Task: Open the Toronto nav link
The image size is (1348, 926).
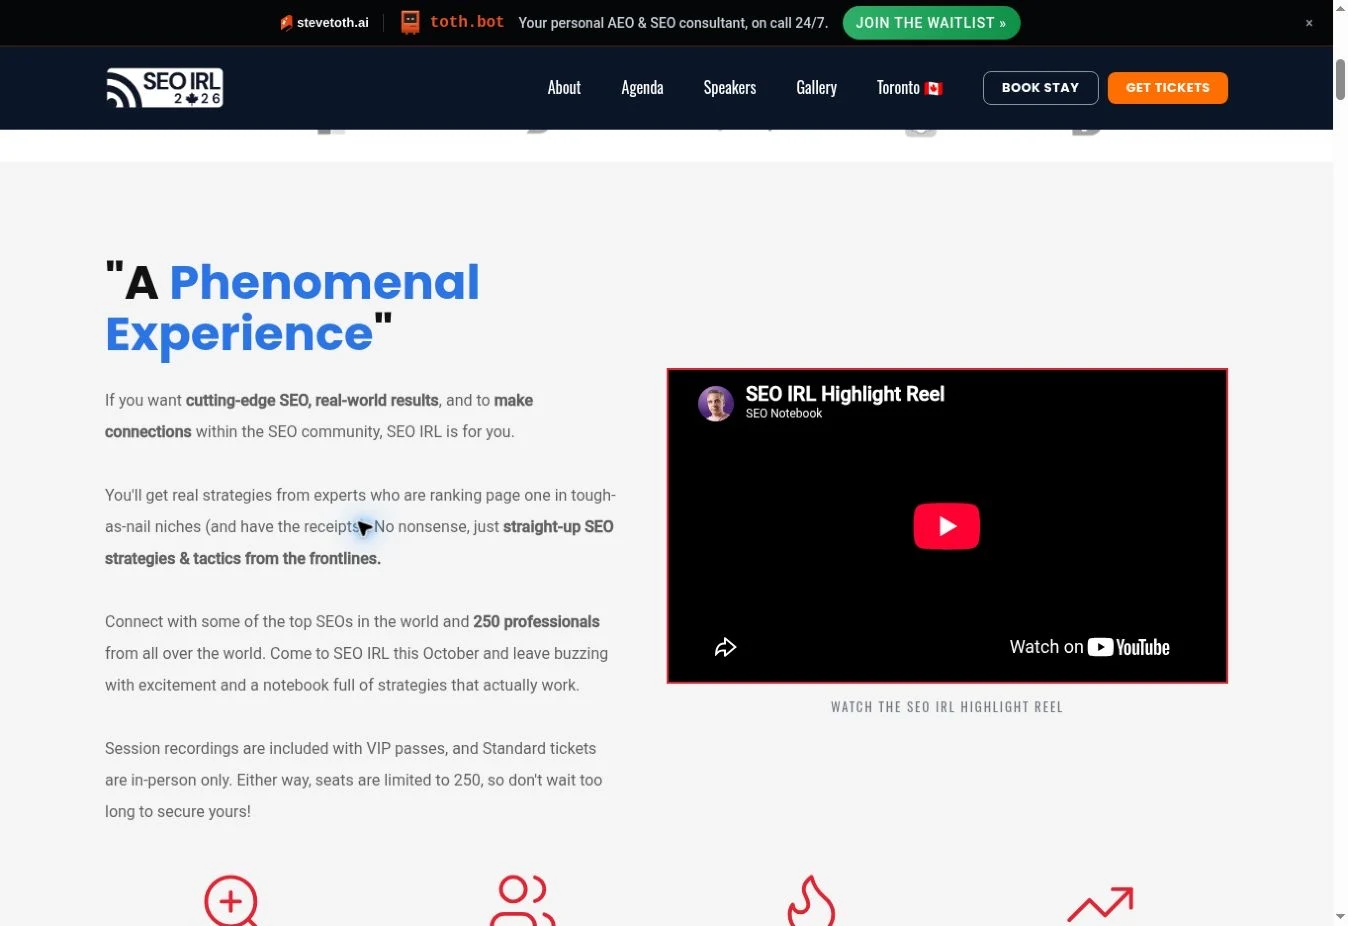Action: [910, 88]
